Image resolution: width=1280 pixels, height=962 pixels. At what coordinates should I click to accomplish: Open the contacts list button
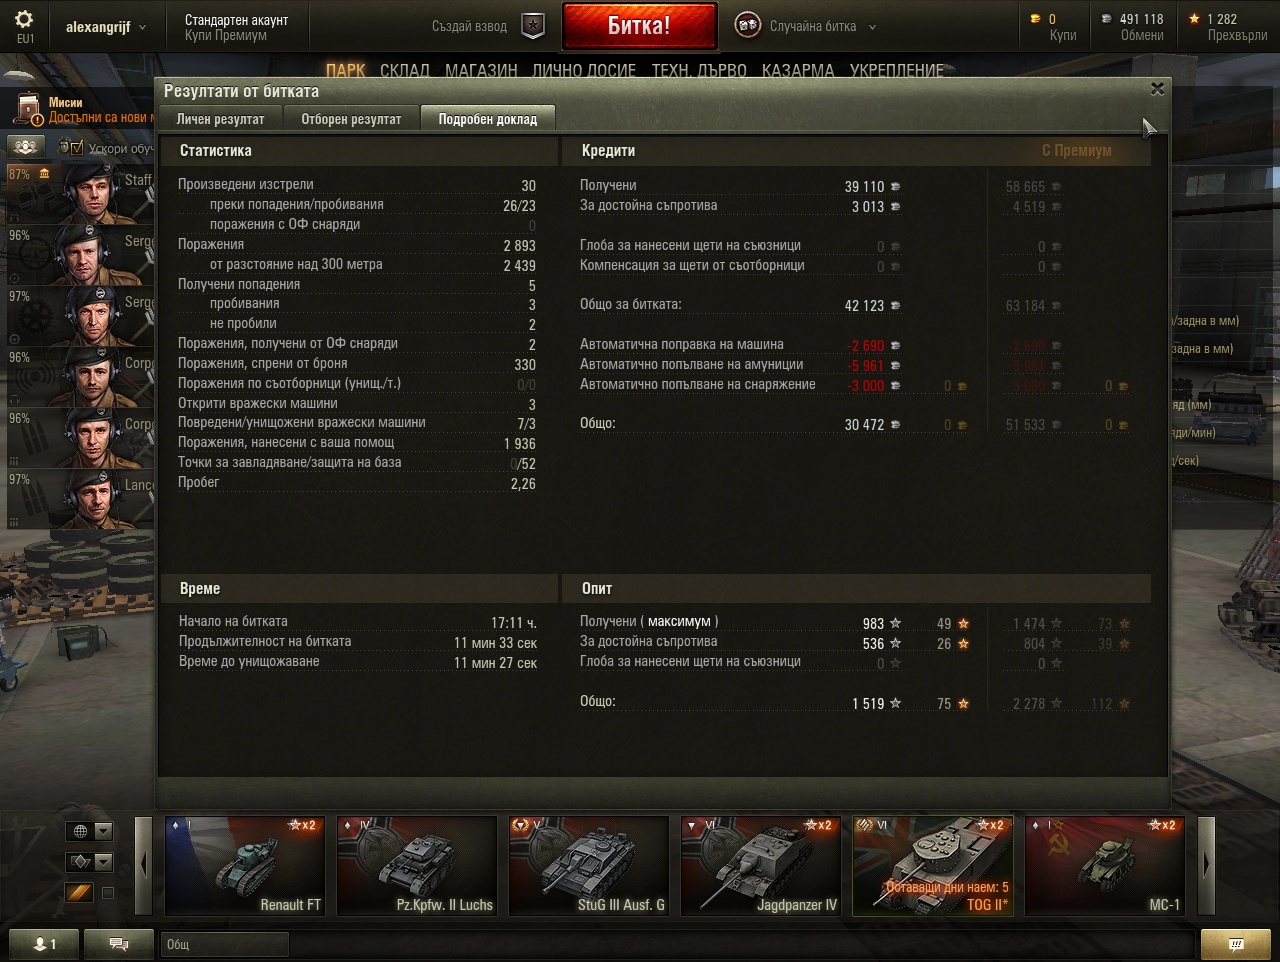click(44, 944)
